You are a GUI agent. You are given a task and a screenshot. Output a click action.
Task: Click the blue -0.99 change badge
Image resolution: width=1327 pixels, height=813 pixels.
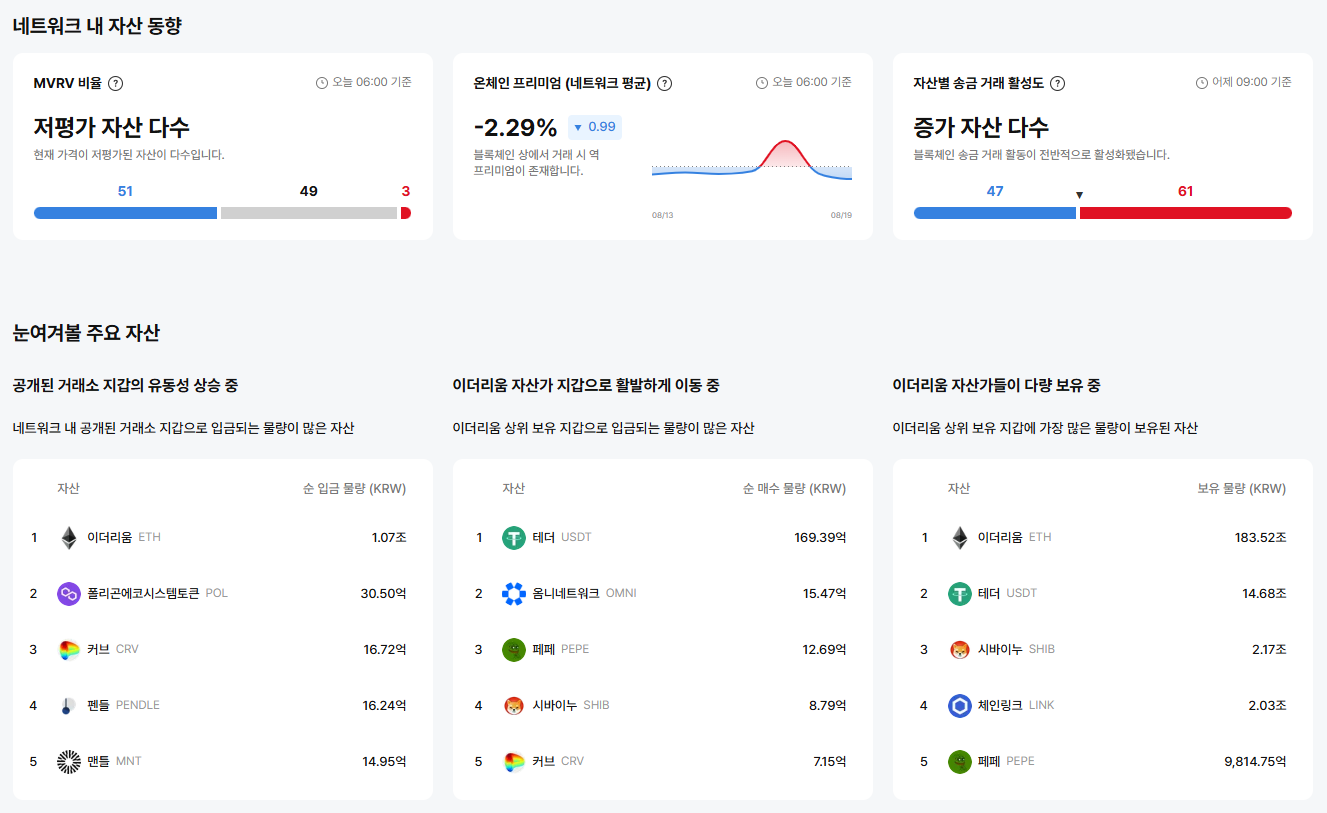(x=595, y=127)
